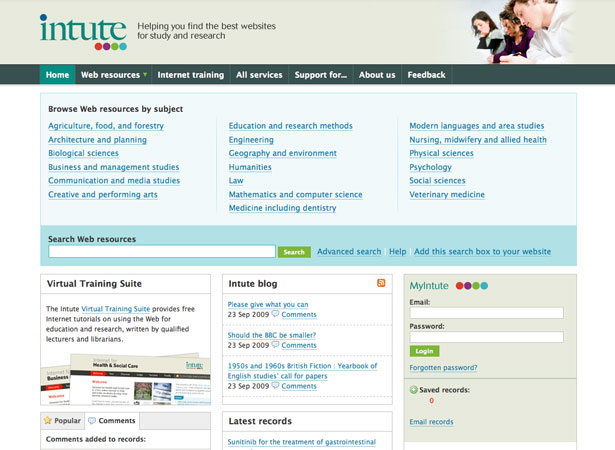Viewport: 615px width, 450px height.
Task: Click the green plus icon beside Saved records
Action: click(413, 390)
